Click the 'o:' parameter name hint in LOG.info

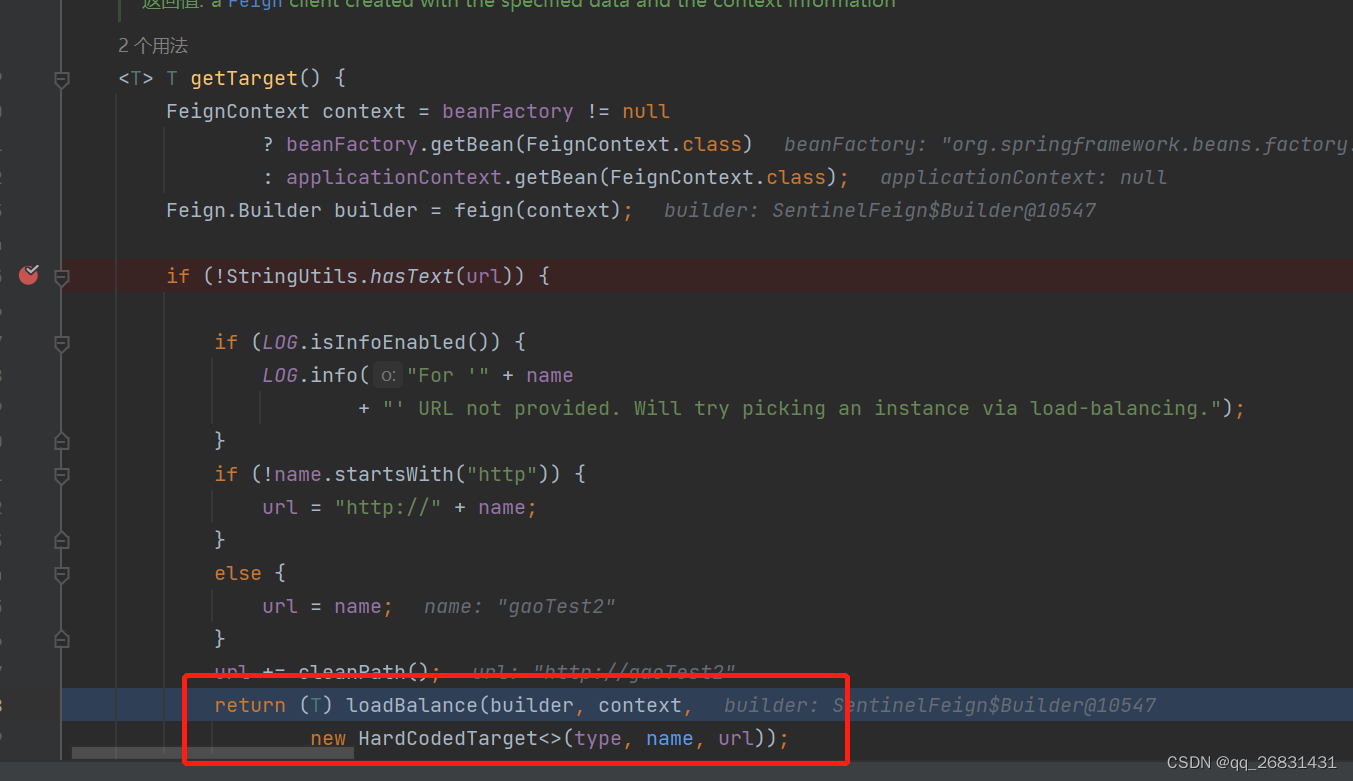[388, 376]
